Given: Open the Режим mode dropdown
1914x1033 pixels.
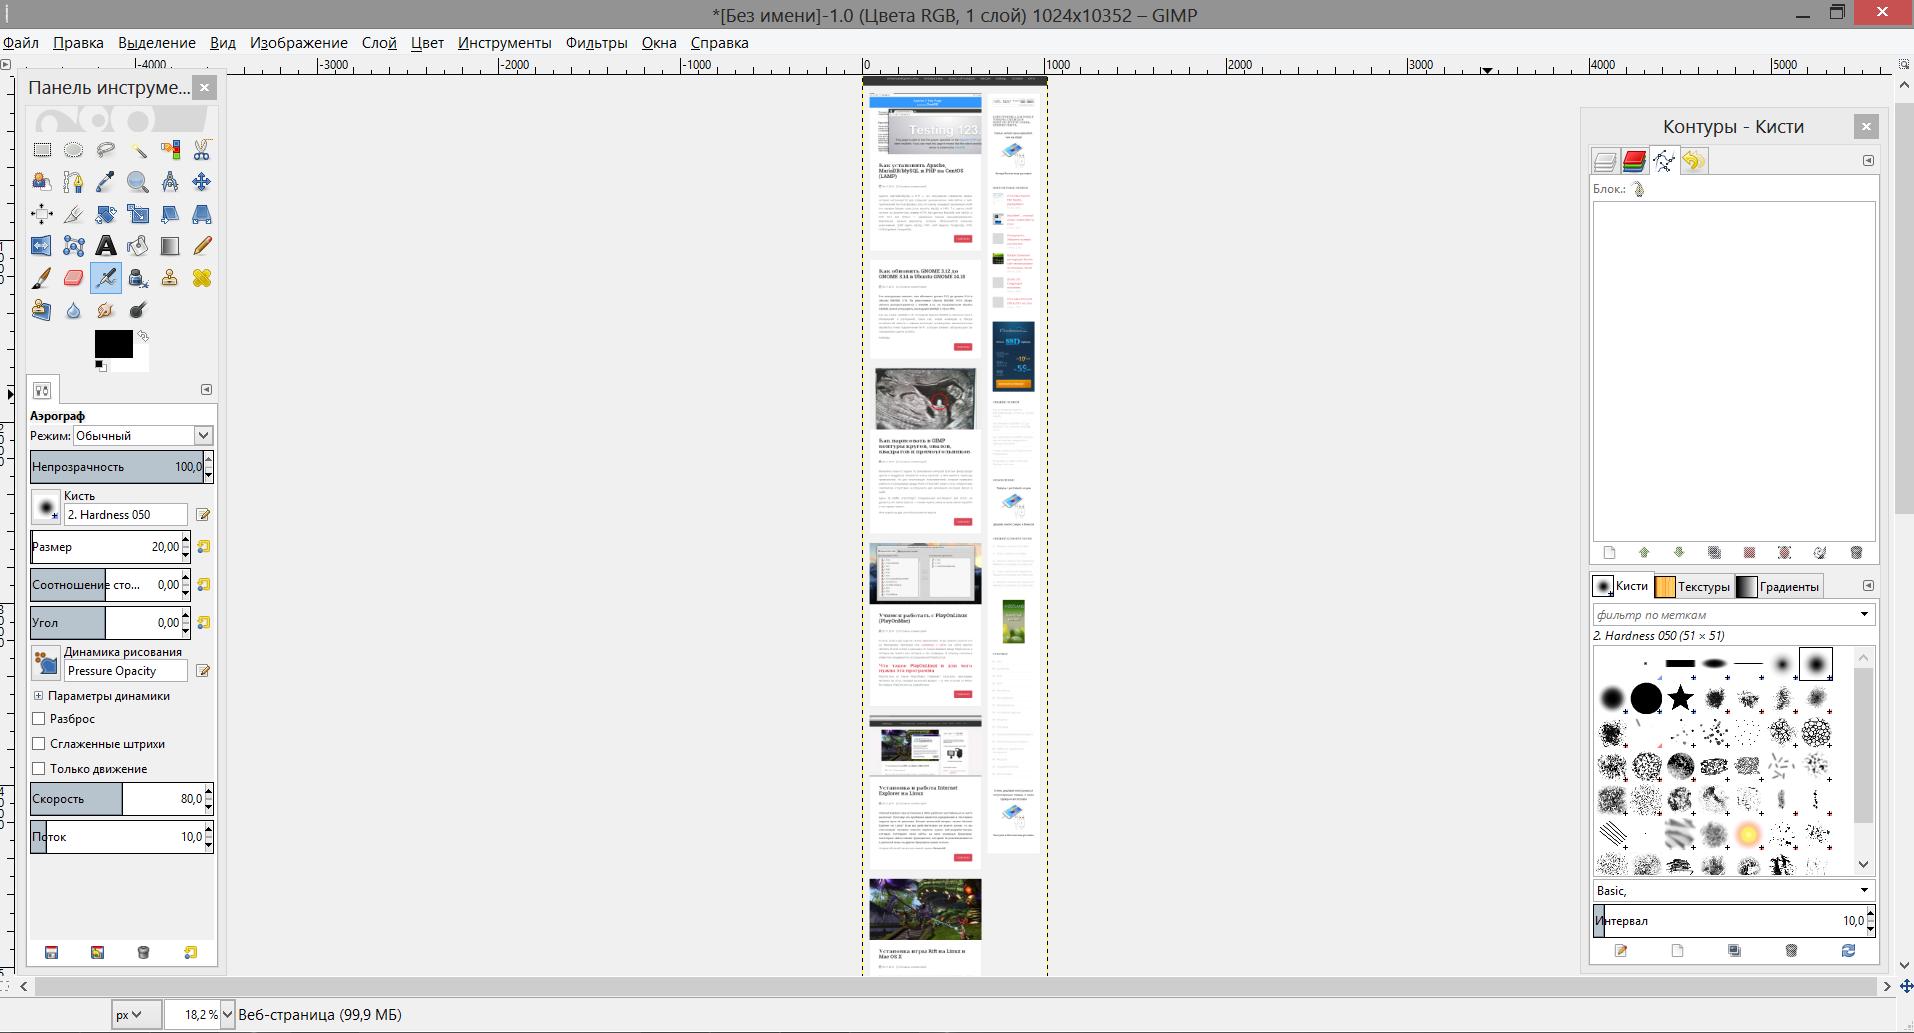Looking at the screenshot, I should 143,436.
